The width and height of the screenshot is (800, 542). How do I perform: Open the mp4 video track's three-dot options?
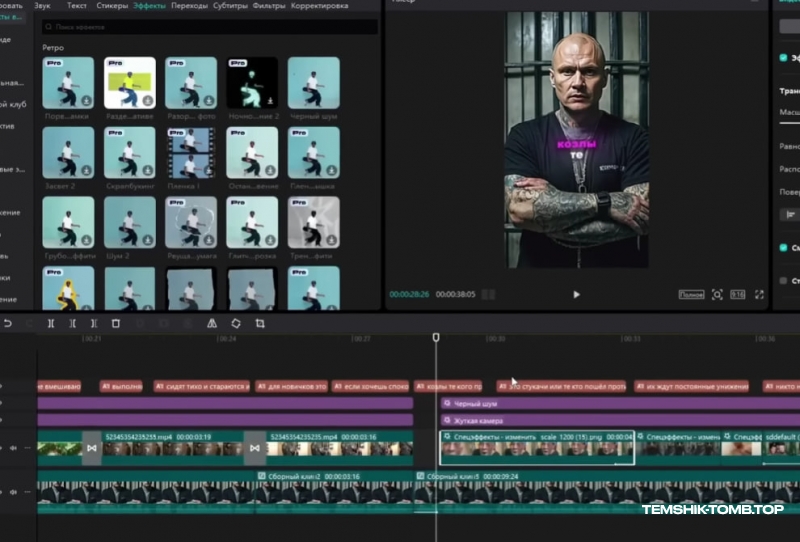point(27,448)
